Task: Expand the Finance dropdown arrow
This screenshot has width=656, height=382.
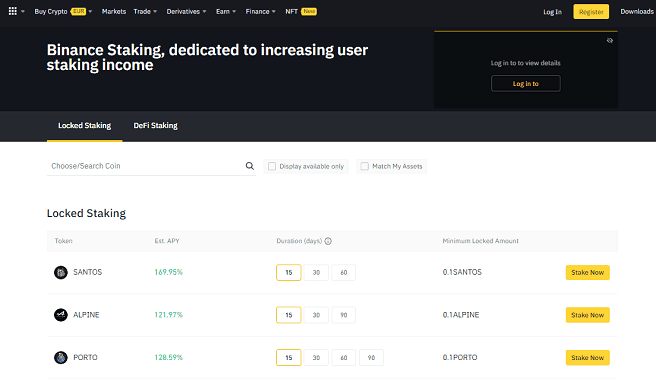Action: (274, 12)
